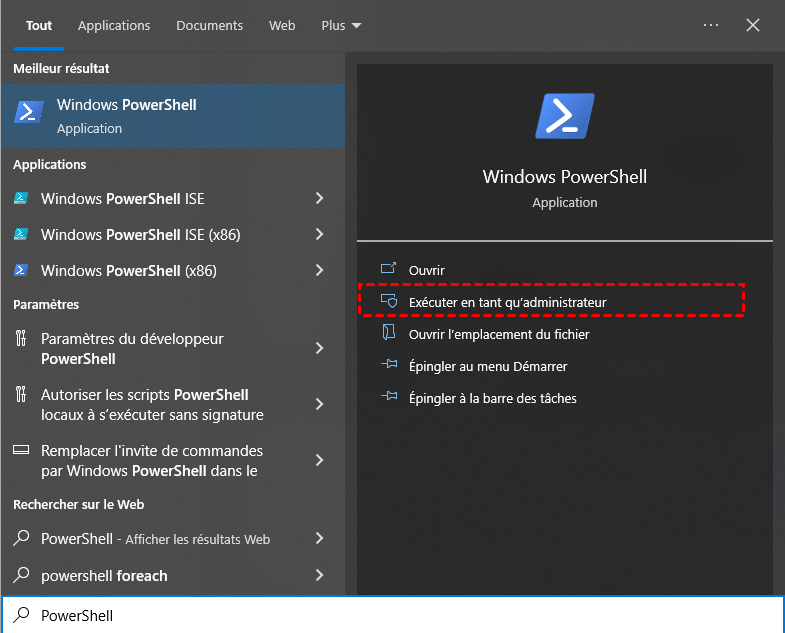Click the developer settings sliders icon
This screenshot has height=633, width=785.
click(x=21, y=339)
